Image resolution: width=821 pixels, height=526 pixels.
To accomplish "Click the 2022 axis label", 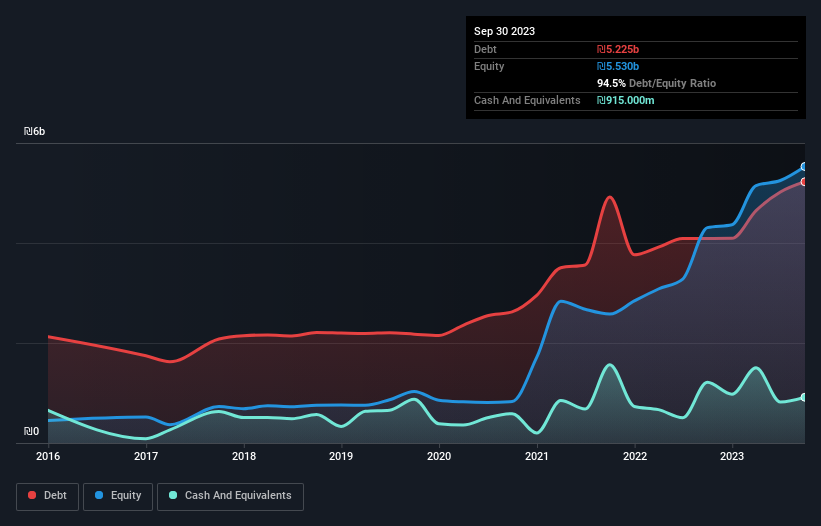I will point(635,456).
